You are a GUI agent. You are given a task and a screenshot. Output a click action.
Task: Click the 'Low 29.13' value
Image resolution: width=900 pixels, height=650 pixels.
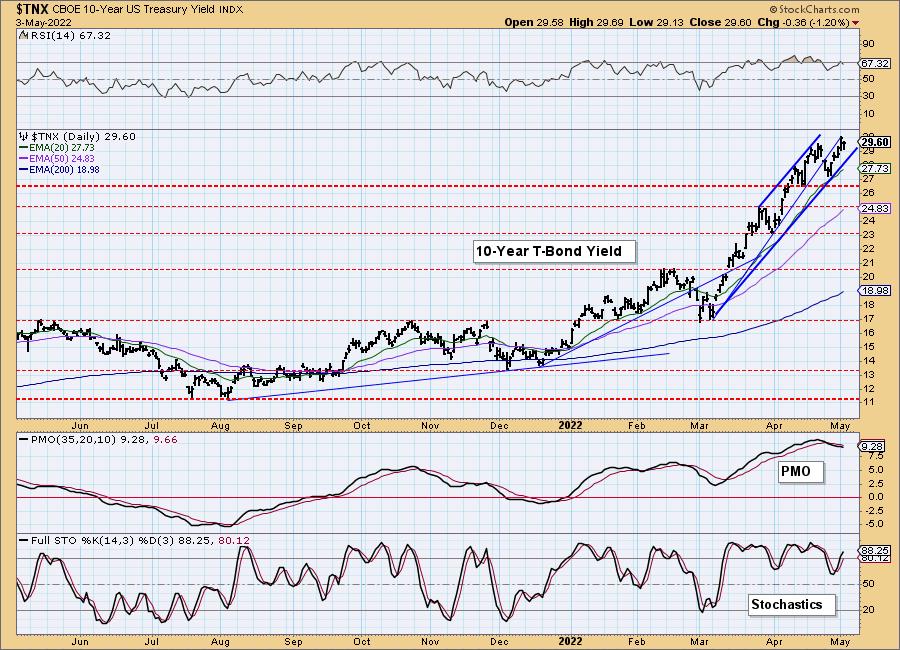[x=657, y=22]
